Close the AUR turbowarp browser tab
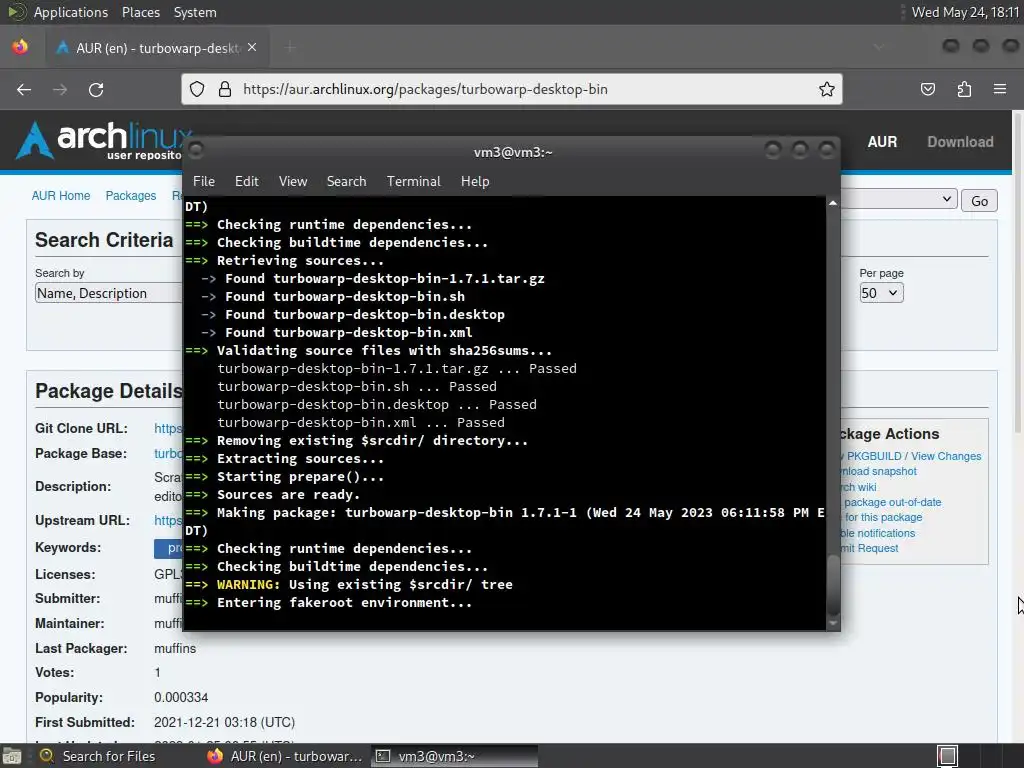The image size is (1024, 768). [x=252, y=48]
